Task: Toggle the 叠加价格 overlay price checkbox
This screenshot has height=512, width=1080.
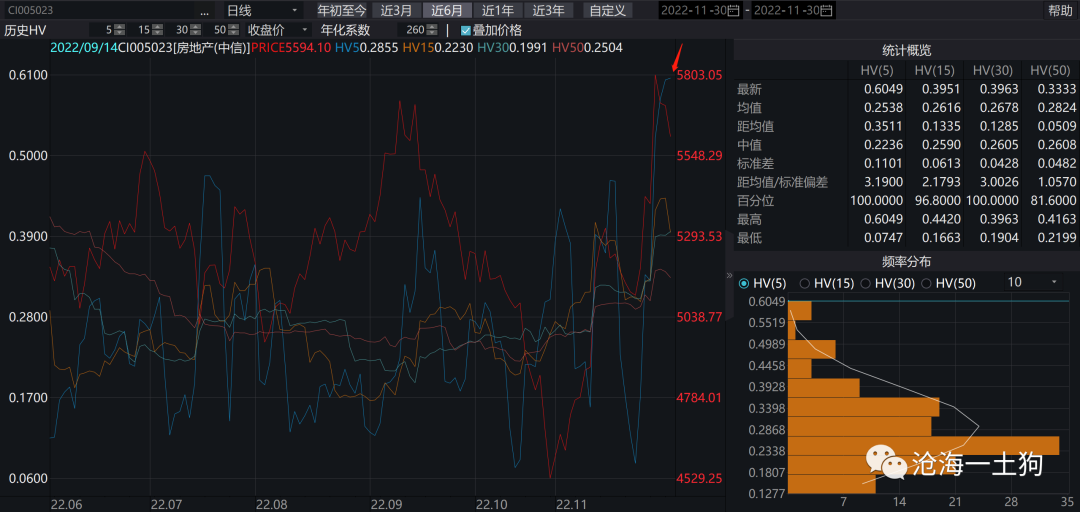Action: (x=466, y=30)
